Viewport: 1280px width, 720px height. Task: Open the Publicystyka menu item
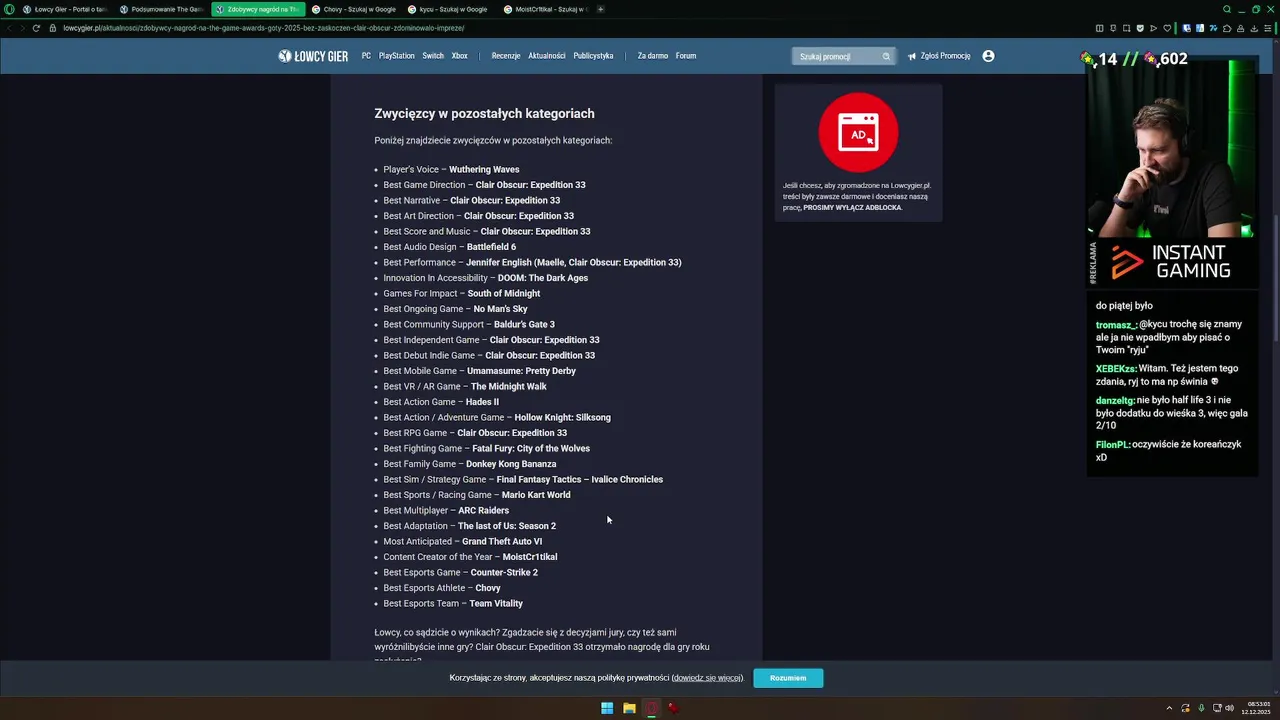(593, 56)
